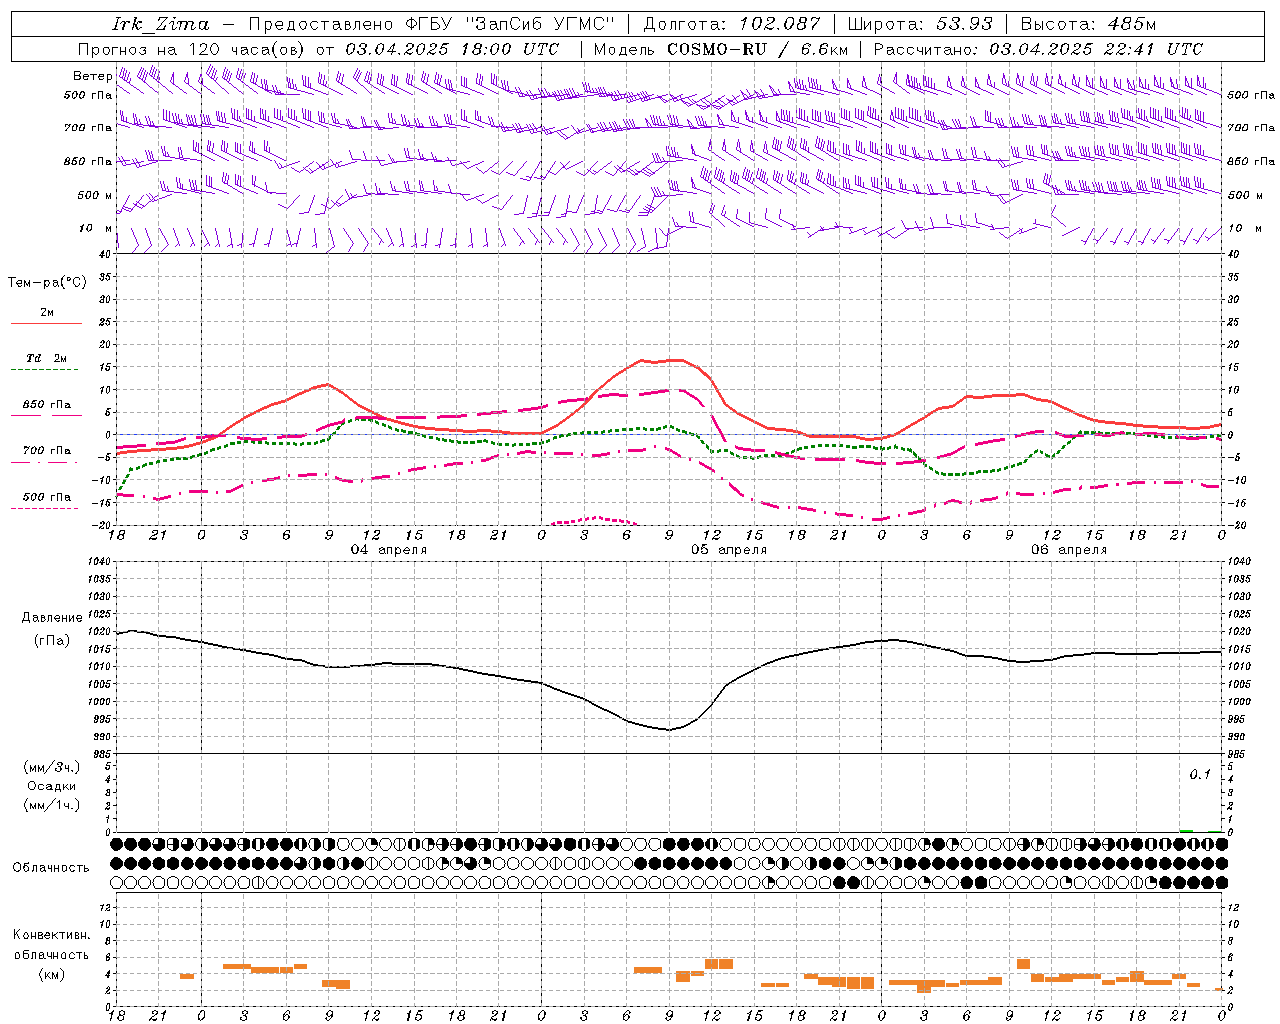Click the Долгота: 102.087 header field

pos(731,24)
